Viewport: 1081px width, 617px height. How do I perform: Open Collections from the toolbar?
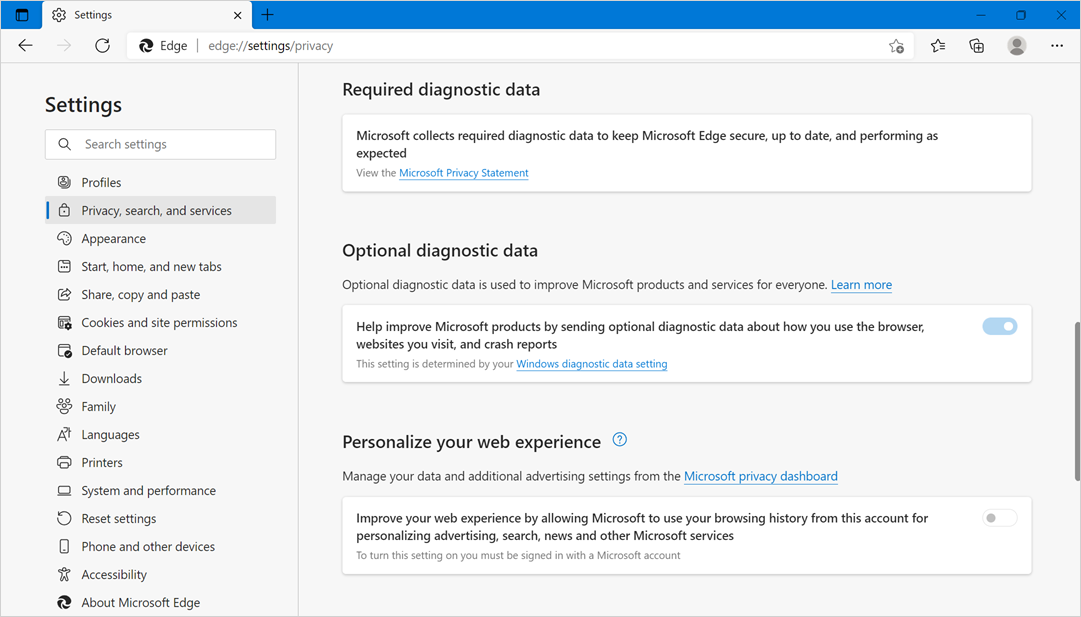(x=976, y=46)
